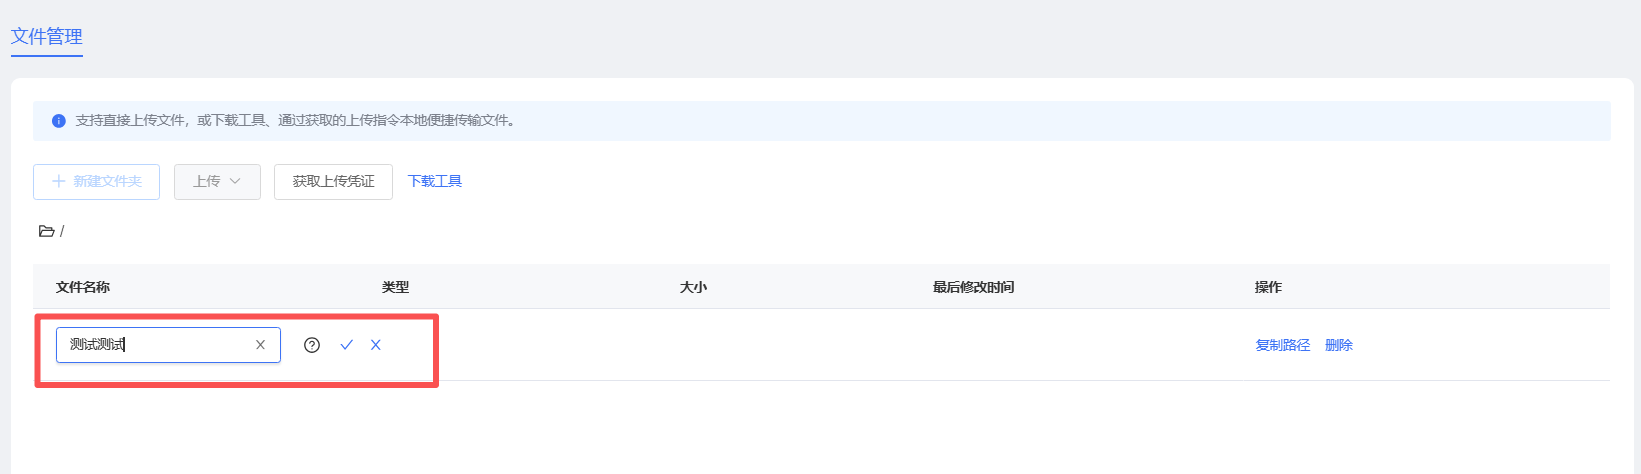Open the 下载工具 link
The width and height of the screenshot is (1641, 474).
pos(435,181)
